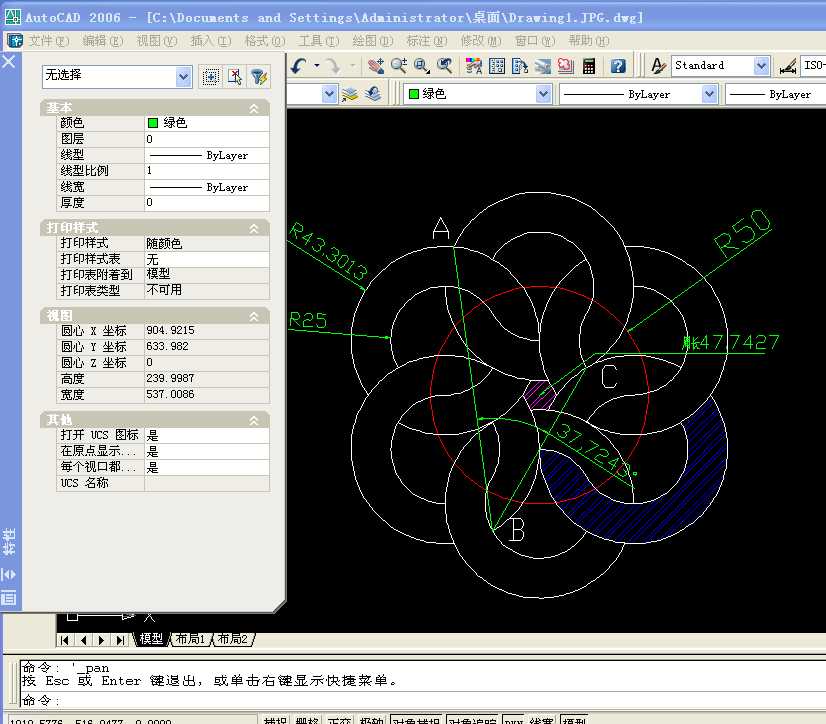Switch to the 布局2 layout tab
This screenshot has height=724, width=826.
232,639
